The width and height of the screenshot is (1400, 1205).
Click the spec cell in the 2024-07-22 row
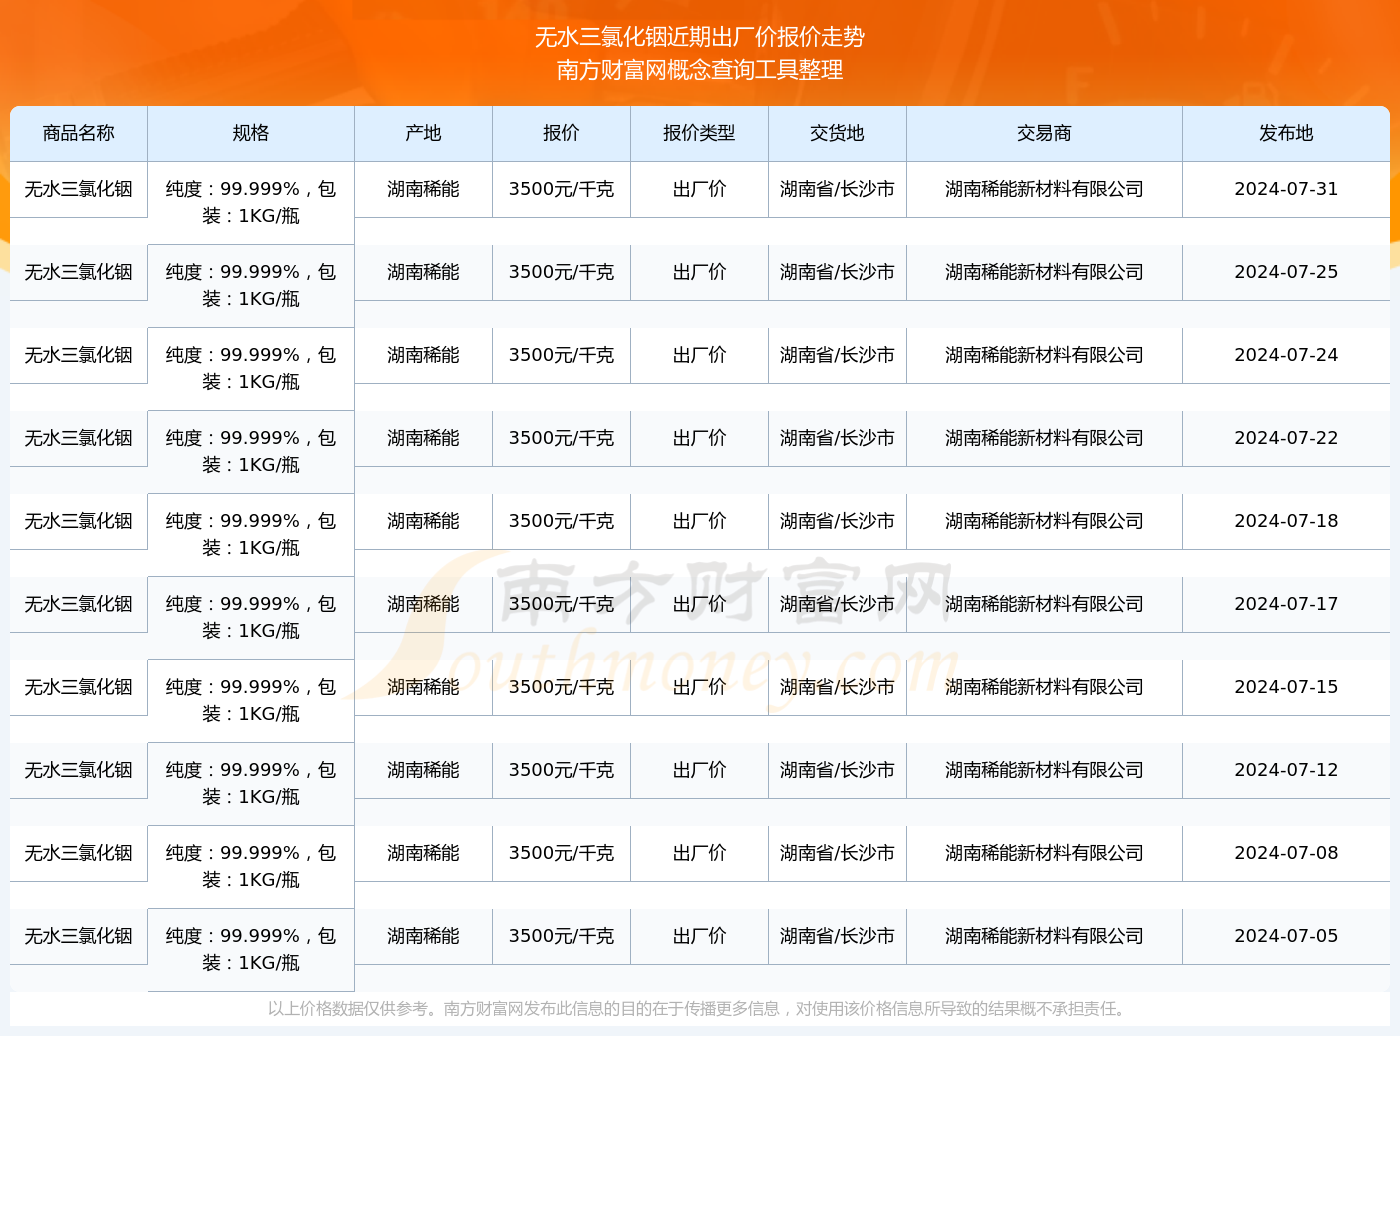[x=251, y=452]
